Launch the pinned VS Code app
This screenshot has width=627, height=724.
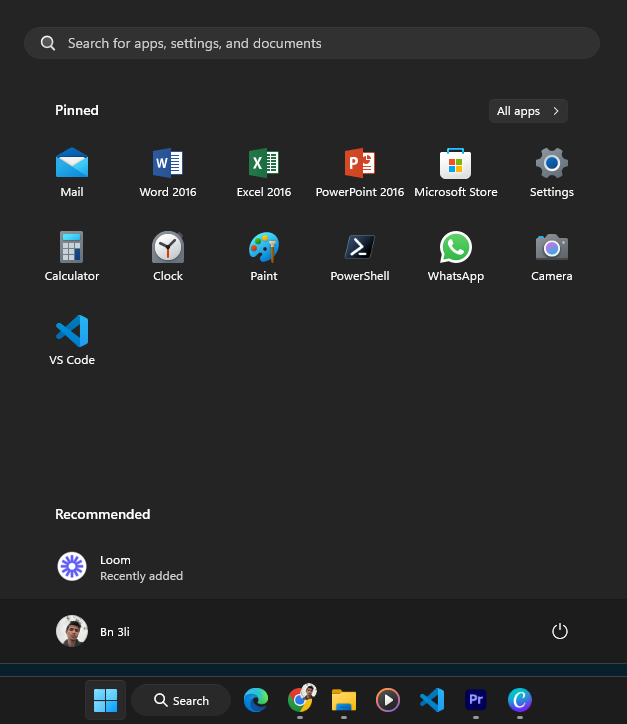(72, 340)
